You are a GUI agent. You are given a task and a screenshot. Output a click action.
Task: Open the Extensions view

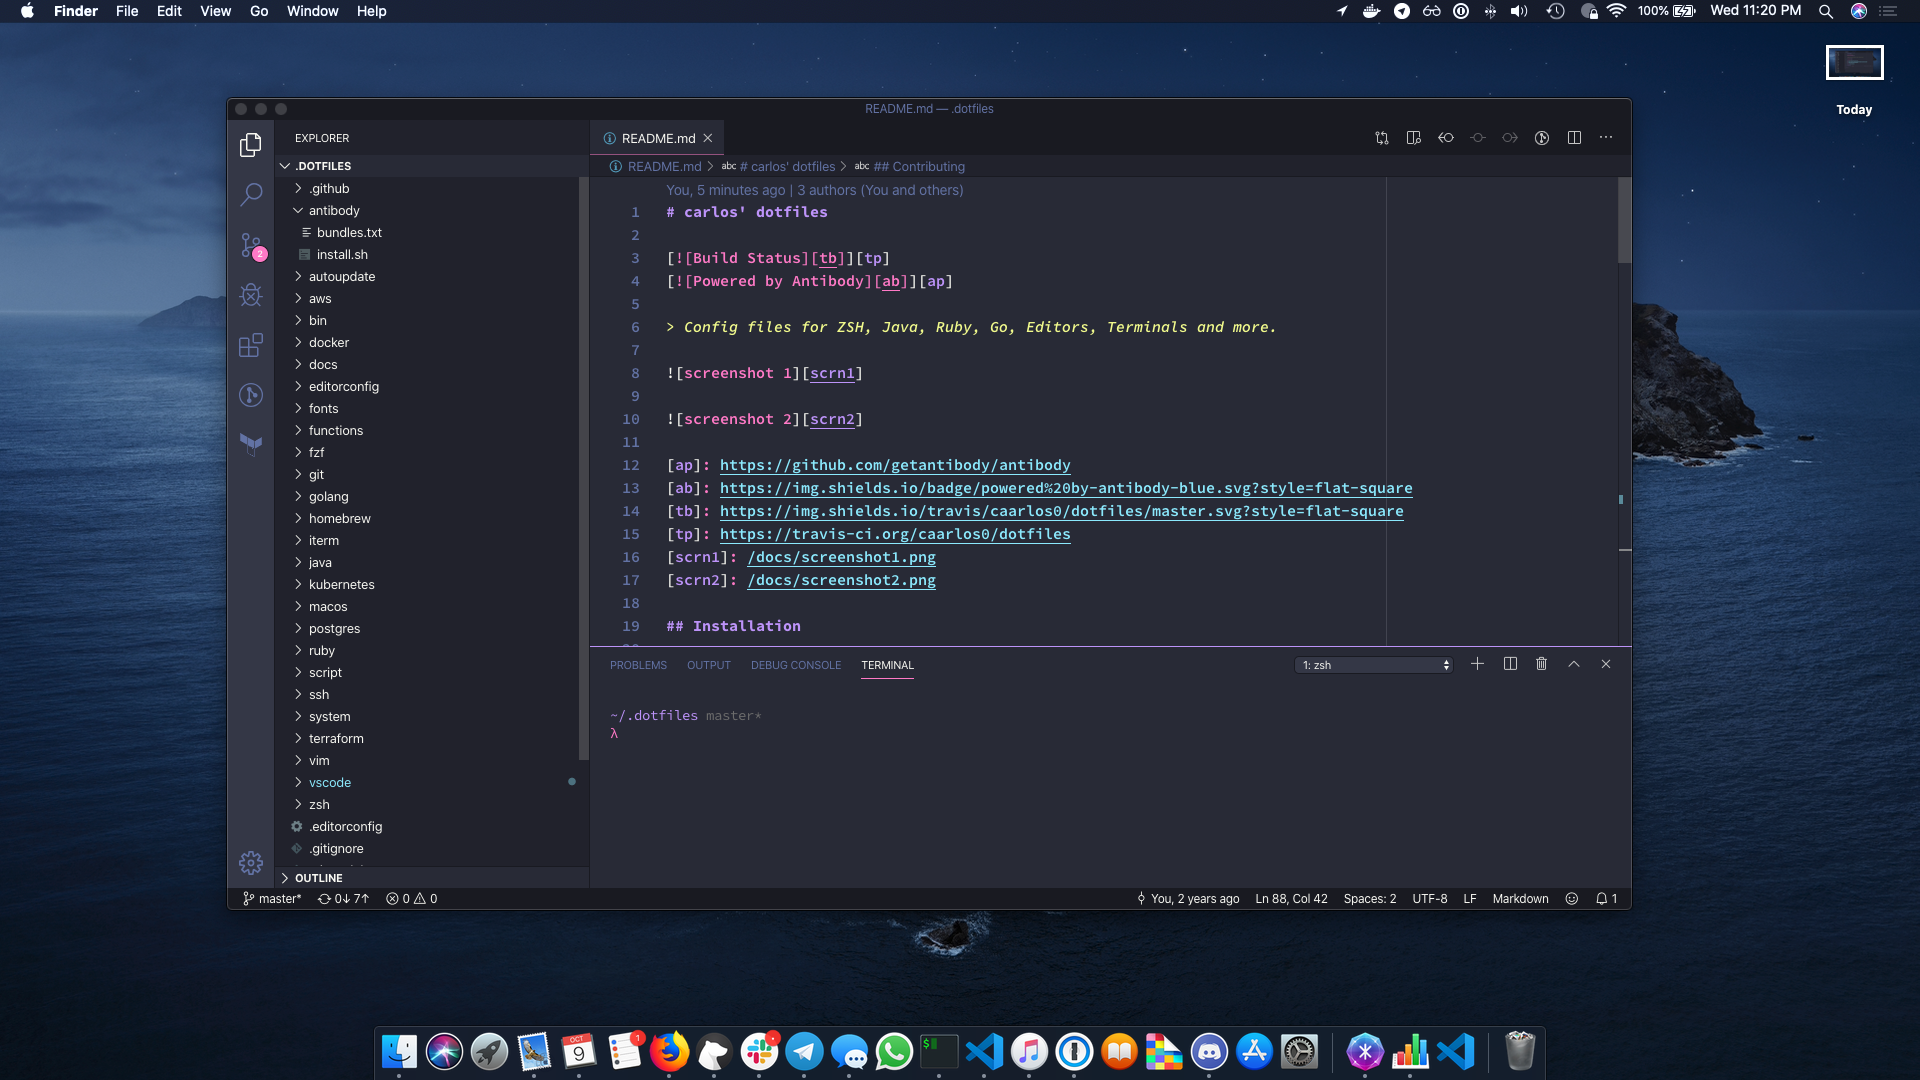(x=251, y=345)
